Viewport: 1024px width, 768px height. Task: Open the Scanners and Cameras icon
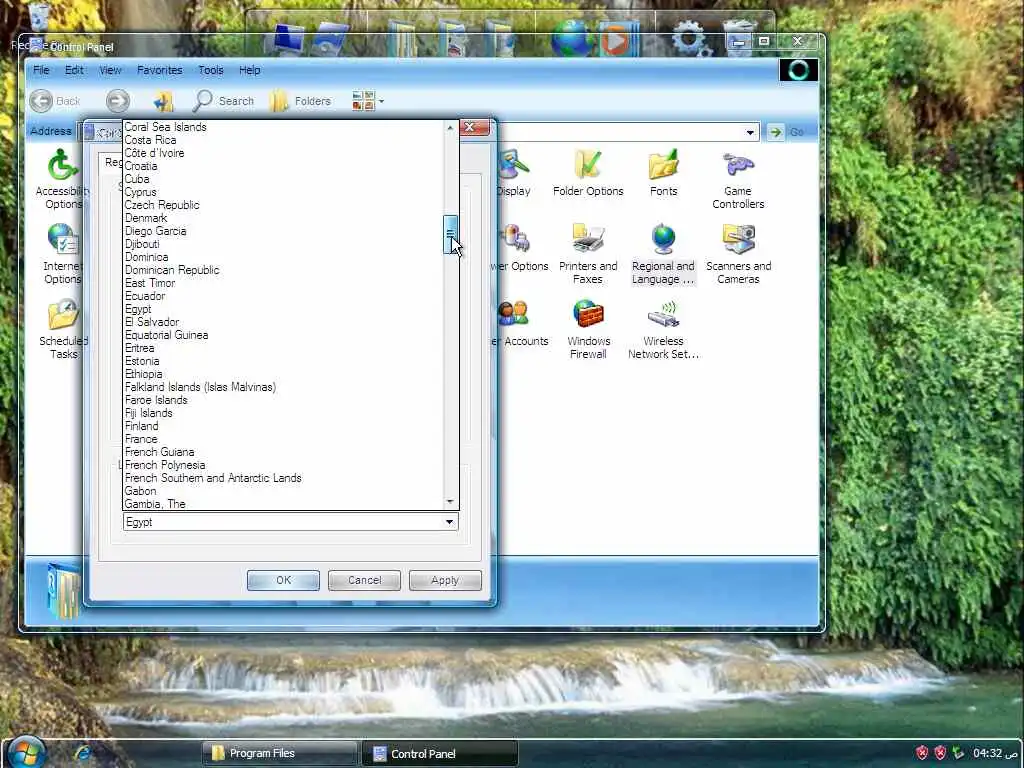[x=738, y=253]
